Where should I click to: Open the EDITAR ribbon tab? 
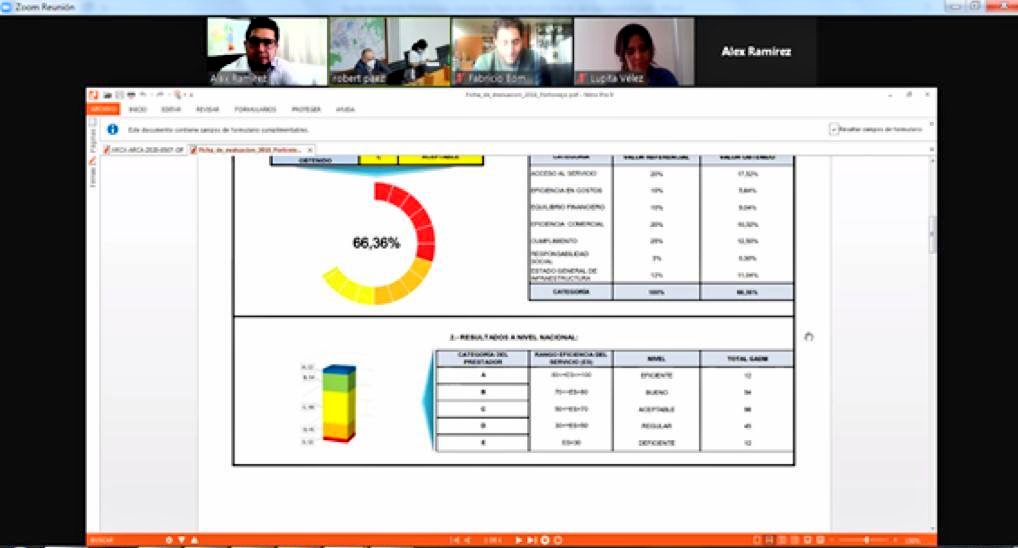(x=171, y=109)
